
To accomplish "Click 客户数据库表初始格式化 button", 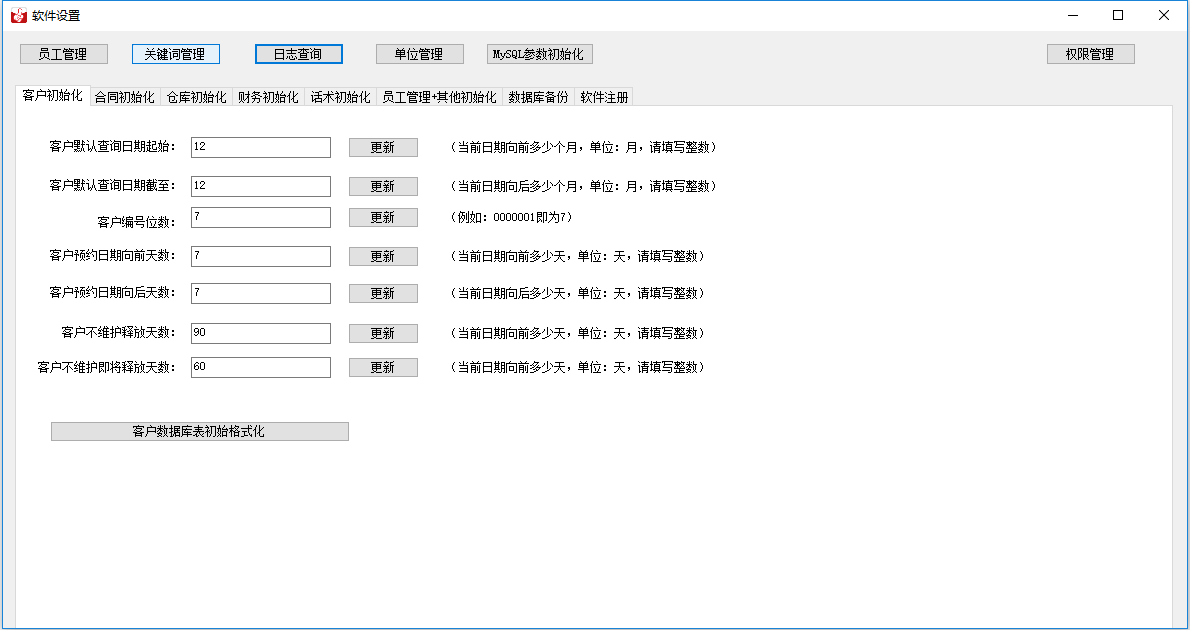I will (200, 431).
